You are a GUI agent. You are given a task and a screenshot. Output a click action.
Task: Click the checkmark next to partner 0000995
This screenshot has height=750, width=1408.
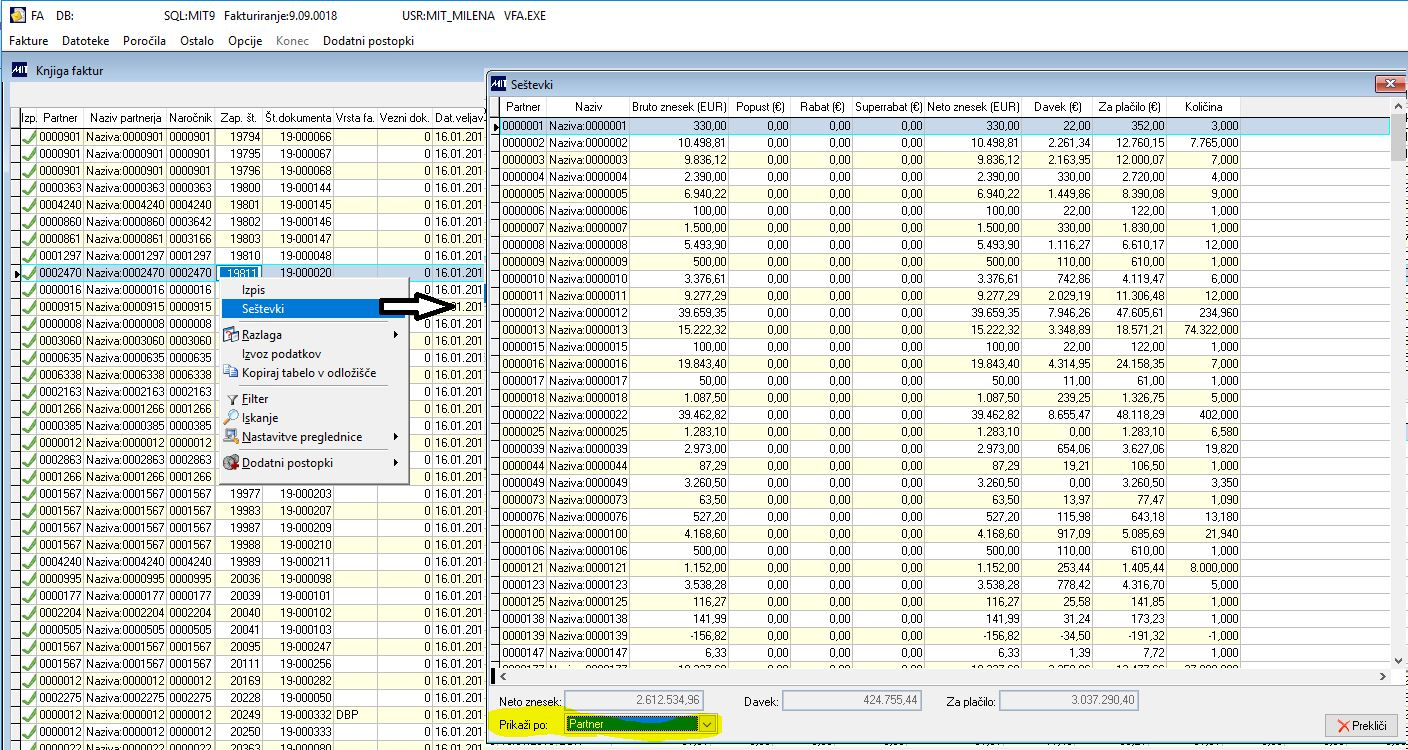(29, 579)
